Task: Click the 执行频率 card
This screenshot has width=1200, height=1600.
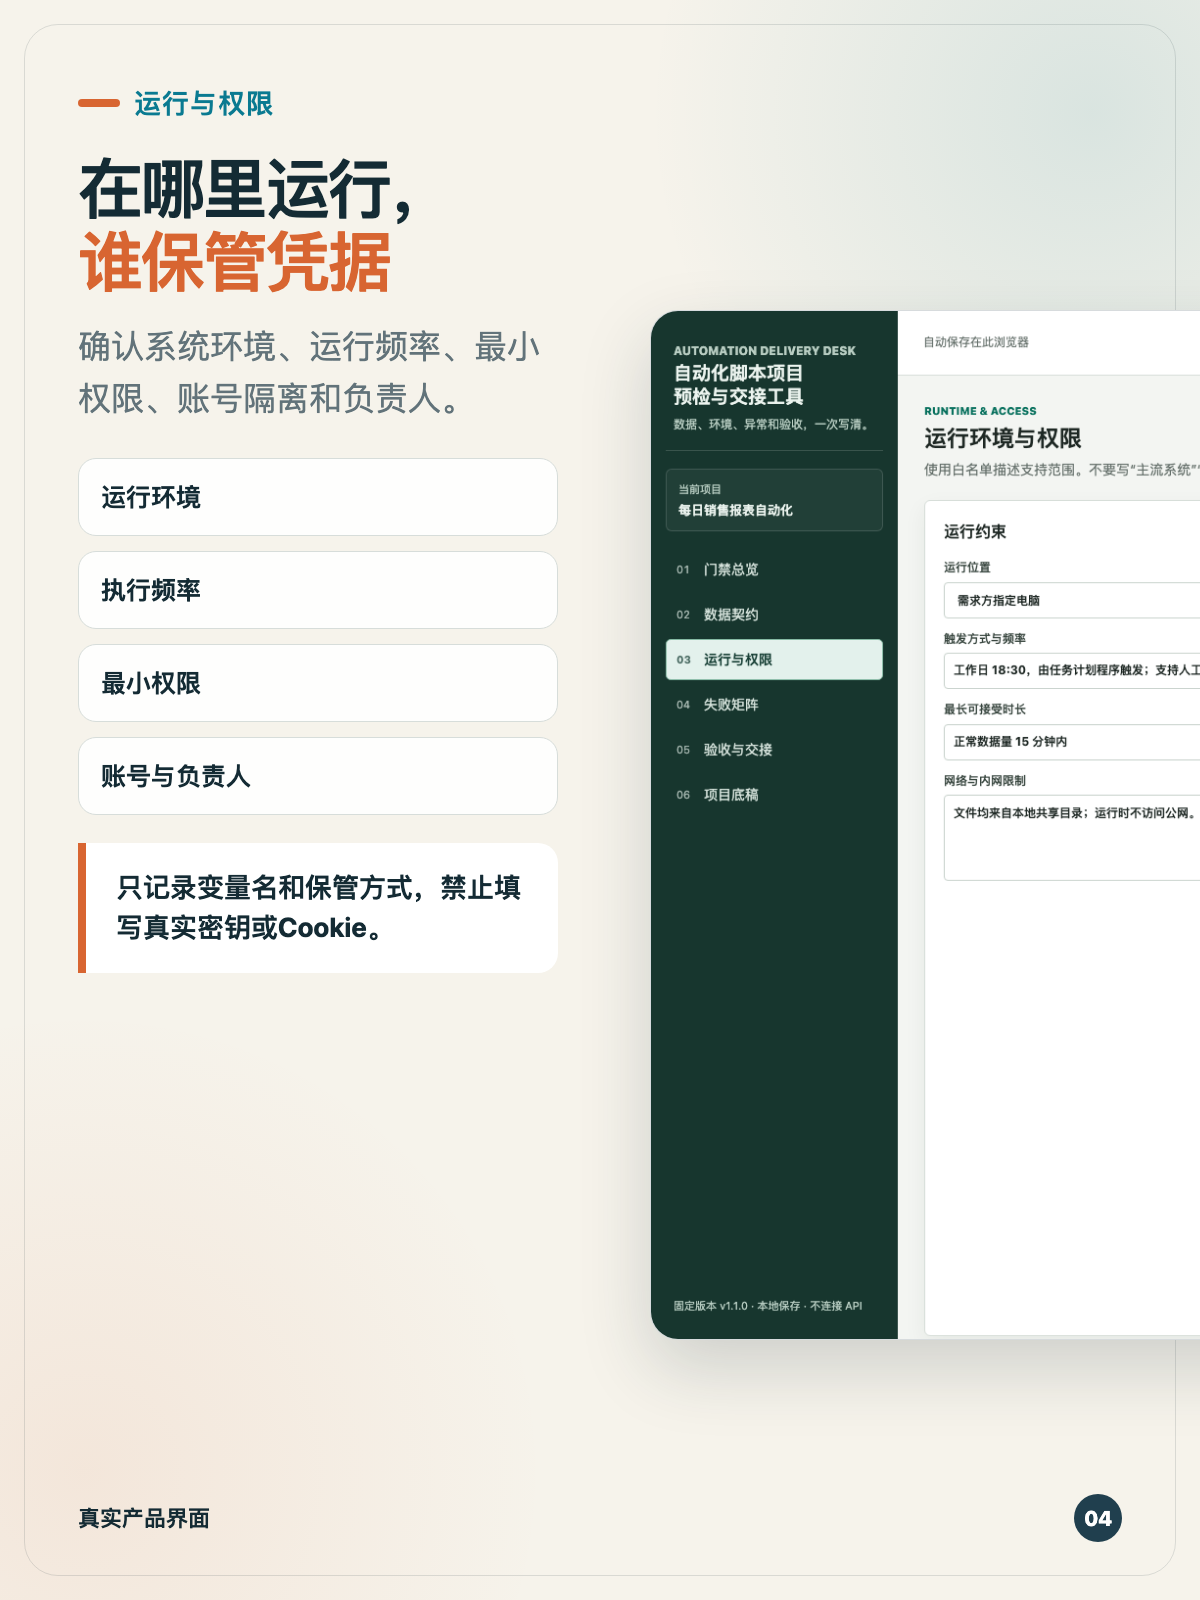Action: pyautogui.click(x=318, y=590)
